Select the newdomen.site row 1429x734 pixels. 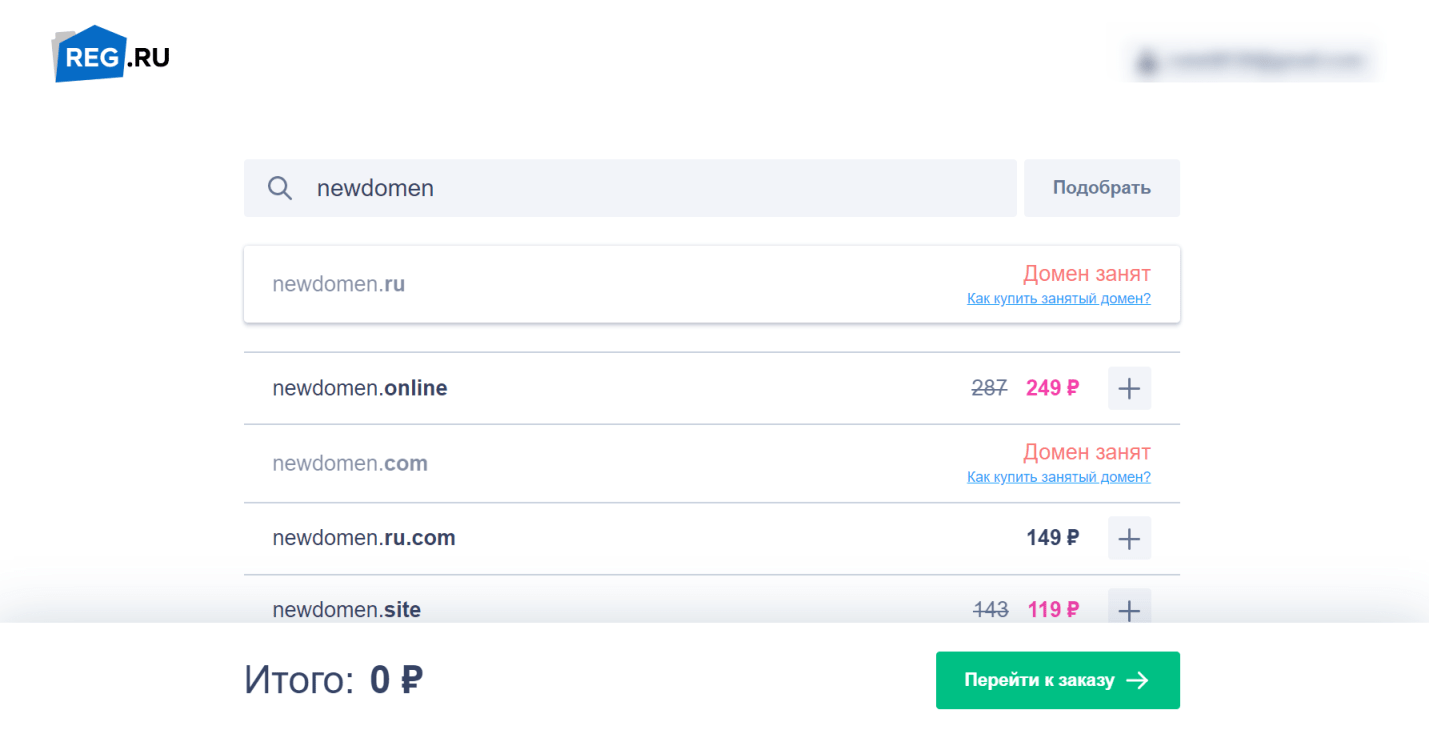click(x=712, y=603)
